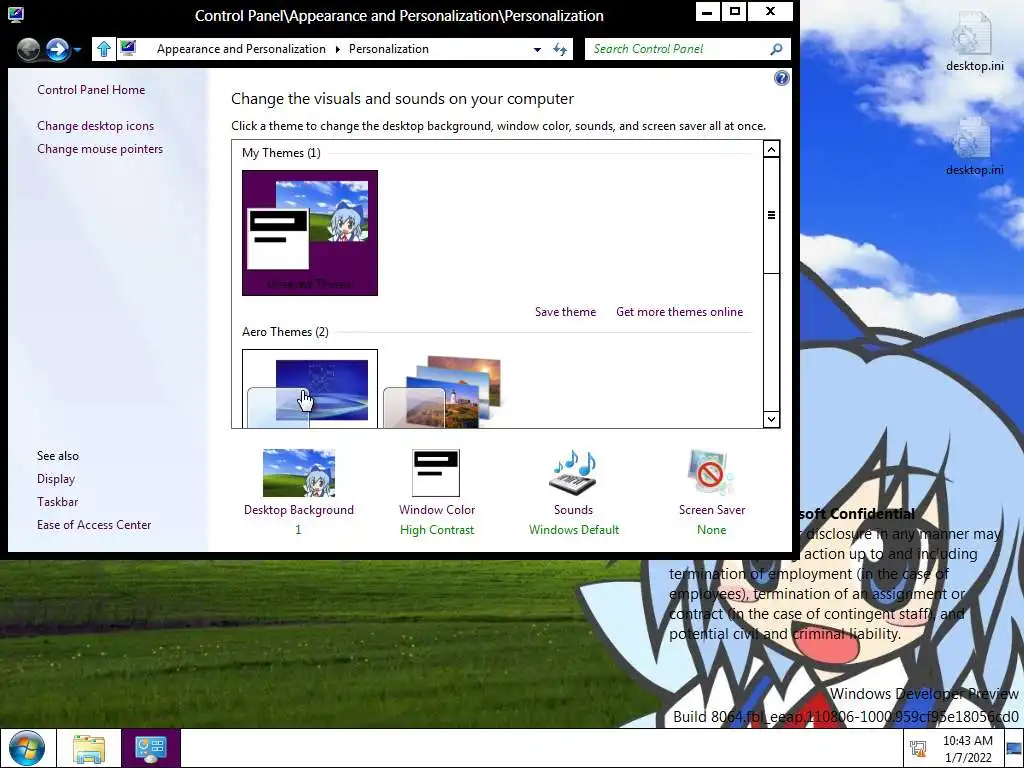1024x768 pixels.
Task: Click the Desktop Background label
Action: click(x=298, y=510)
